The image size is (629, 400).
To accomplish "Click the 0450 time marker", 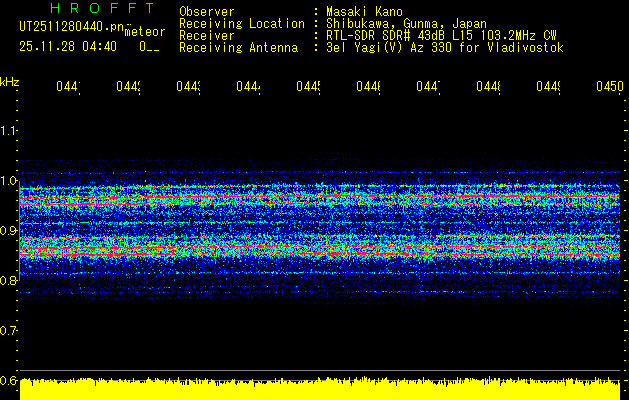I will tap(608, 88).
